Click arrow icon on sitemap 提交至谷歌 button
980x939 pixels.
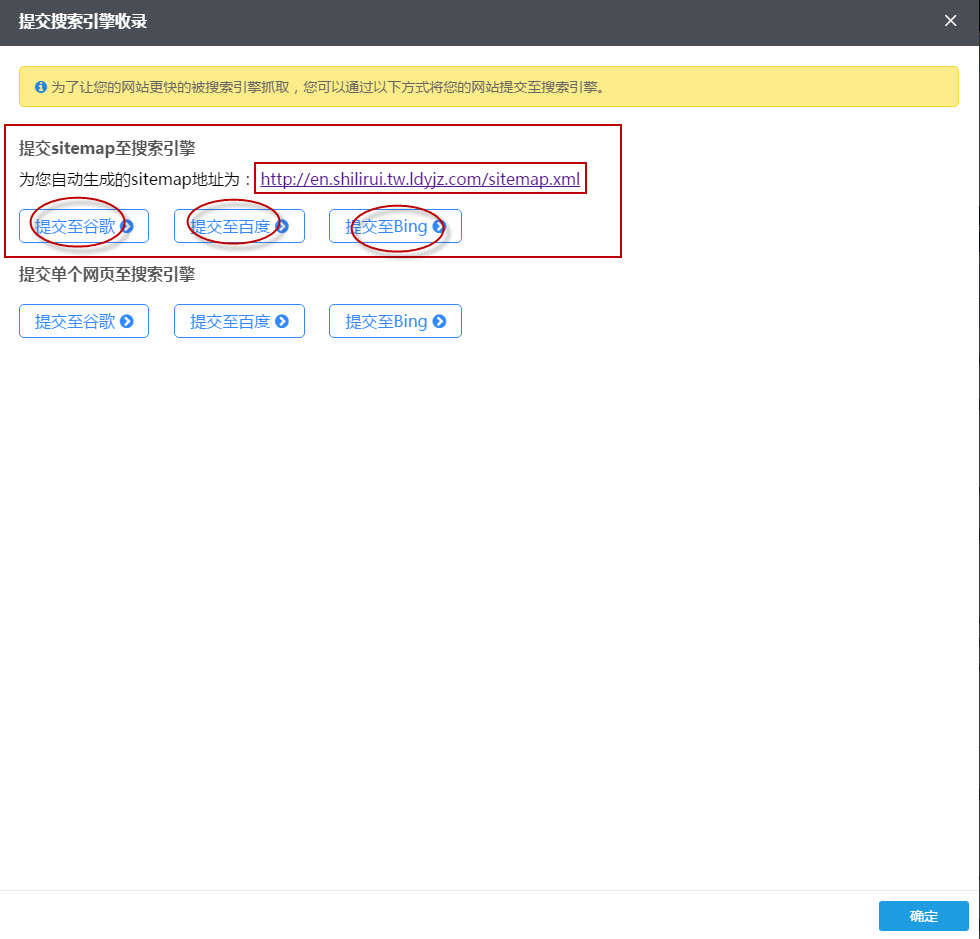click(x=127, y=227)
